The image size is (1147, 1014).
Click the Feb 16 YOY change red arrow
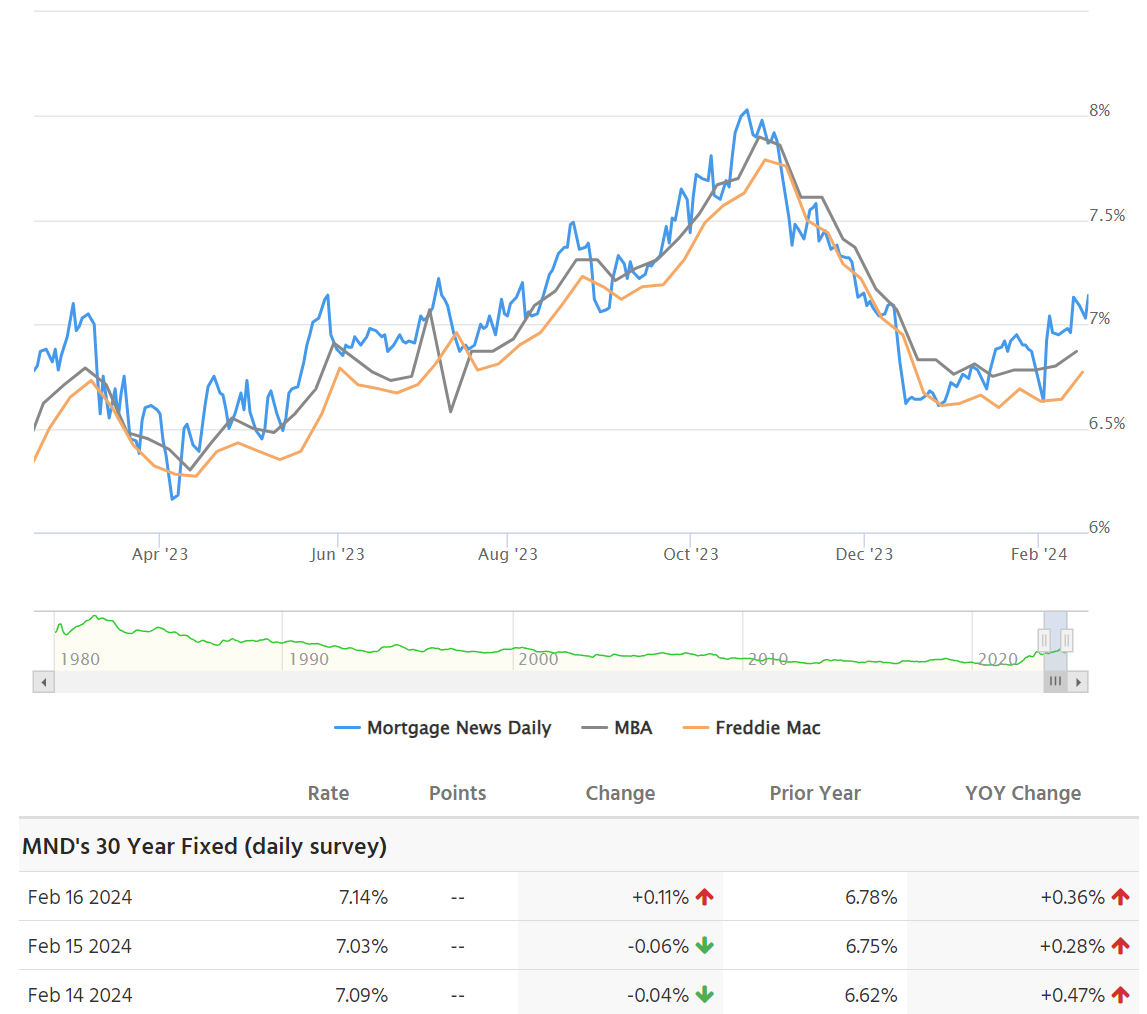[x=1120, y=897]
